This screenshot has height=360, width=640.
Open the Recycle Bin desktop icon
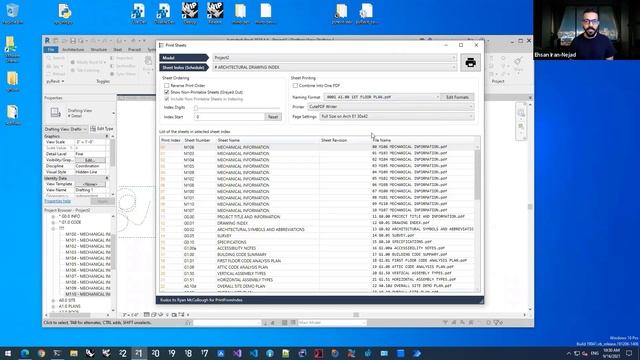point(12,13)
